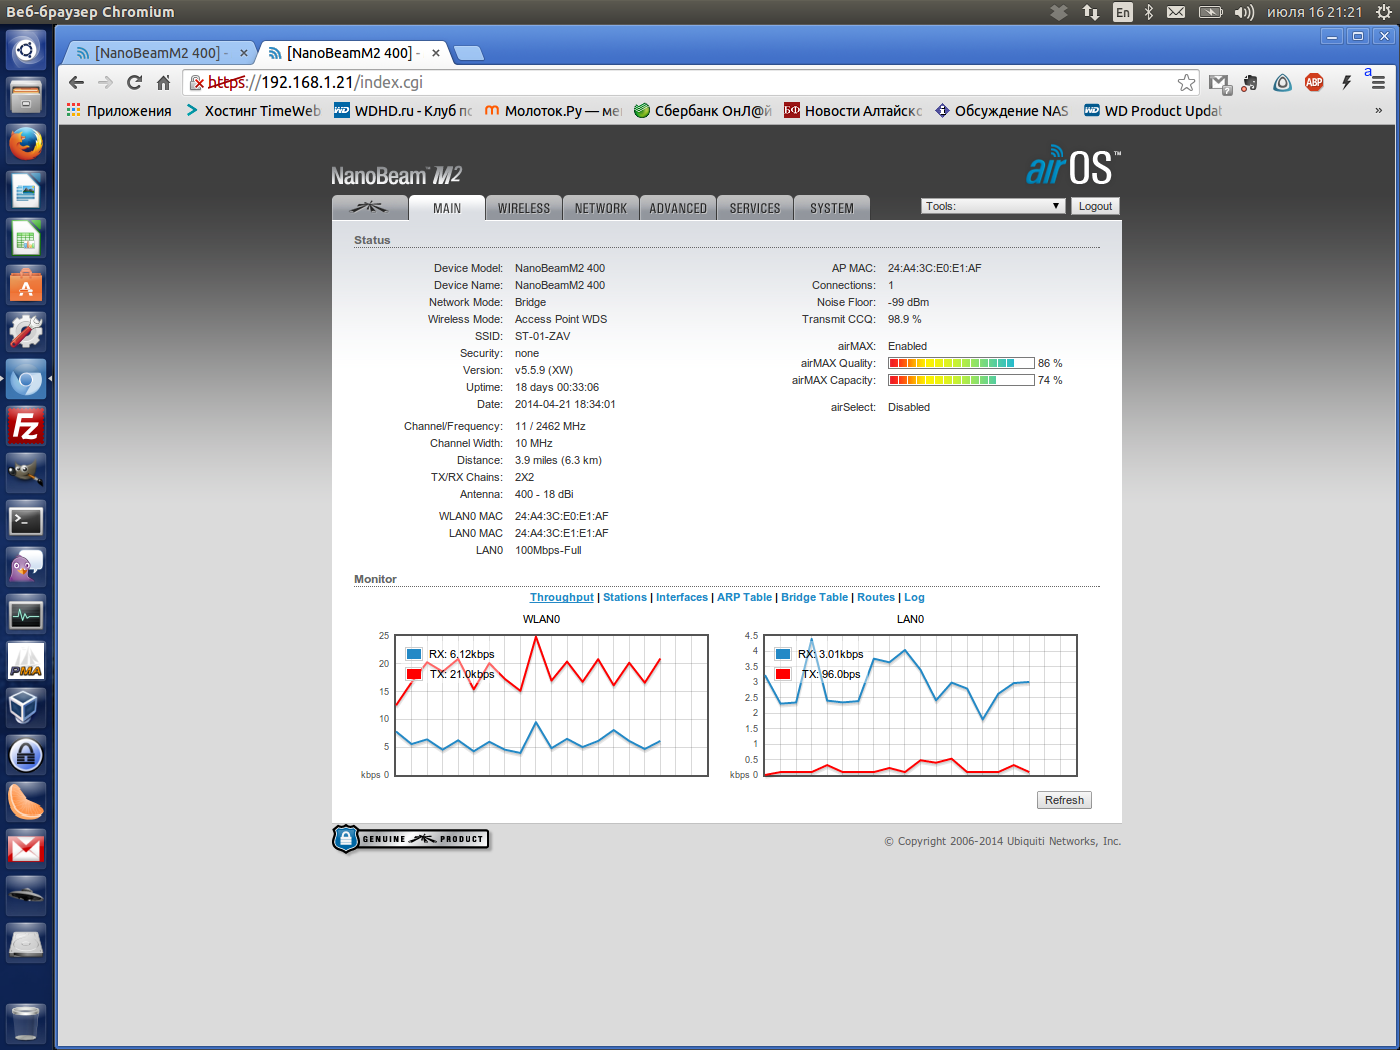Screen dimensions: 1400x1050
Task: Click the Genuine Product badge
Action: tap(411, 839)
